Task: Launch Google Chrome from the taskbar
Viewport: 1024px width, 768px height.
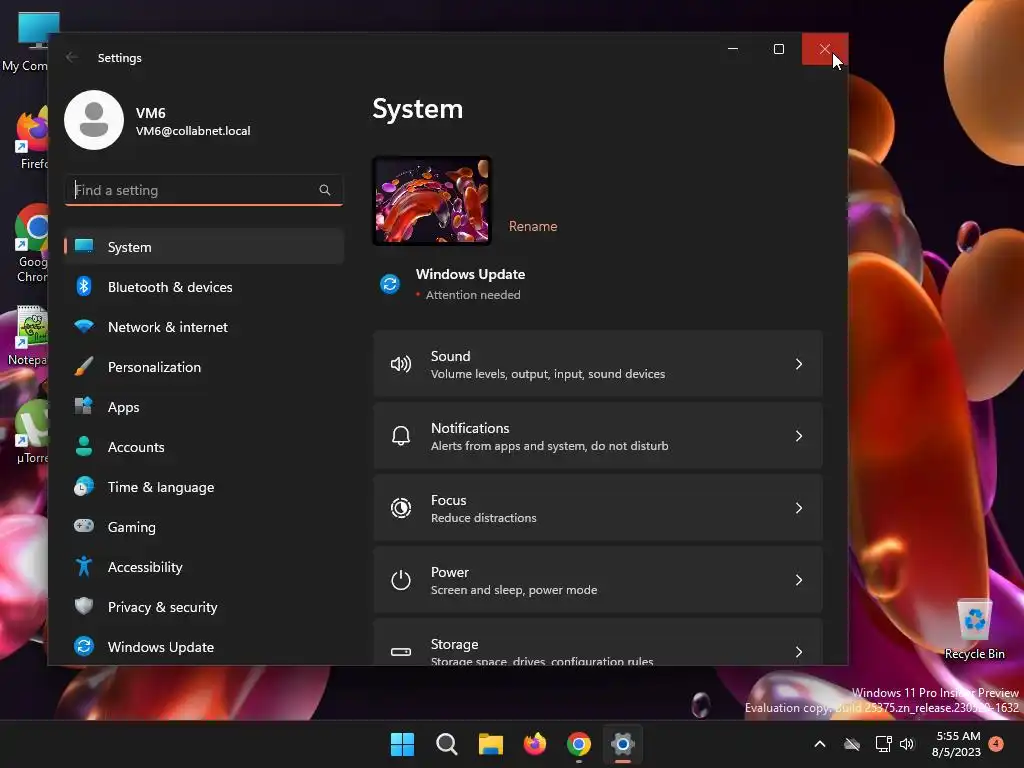Action: pyautogui.click(x=579, y=744)
